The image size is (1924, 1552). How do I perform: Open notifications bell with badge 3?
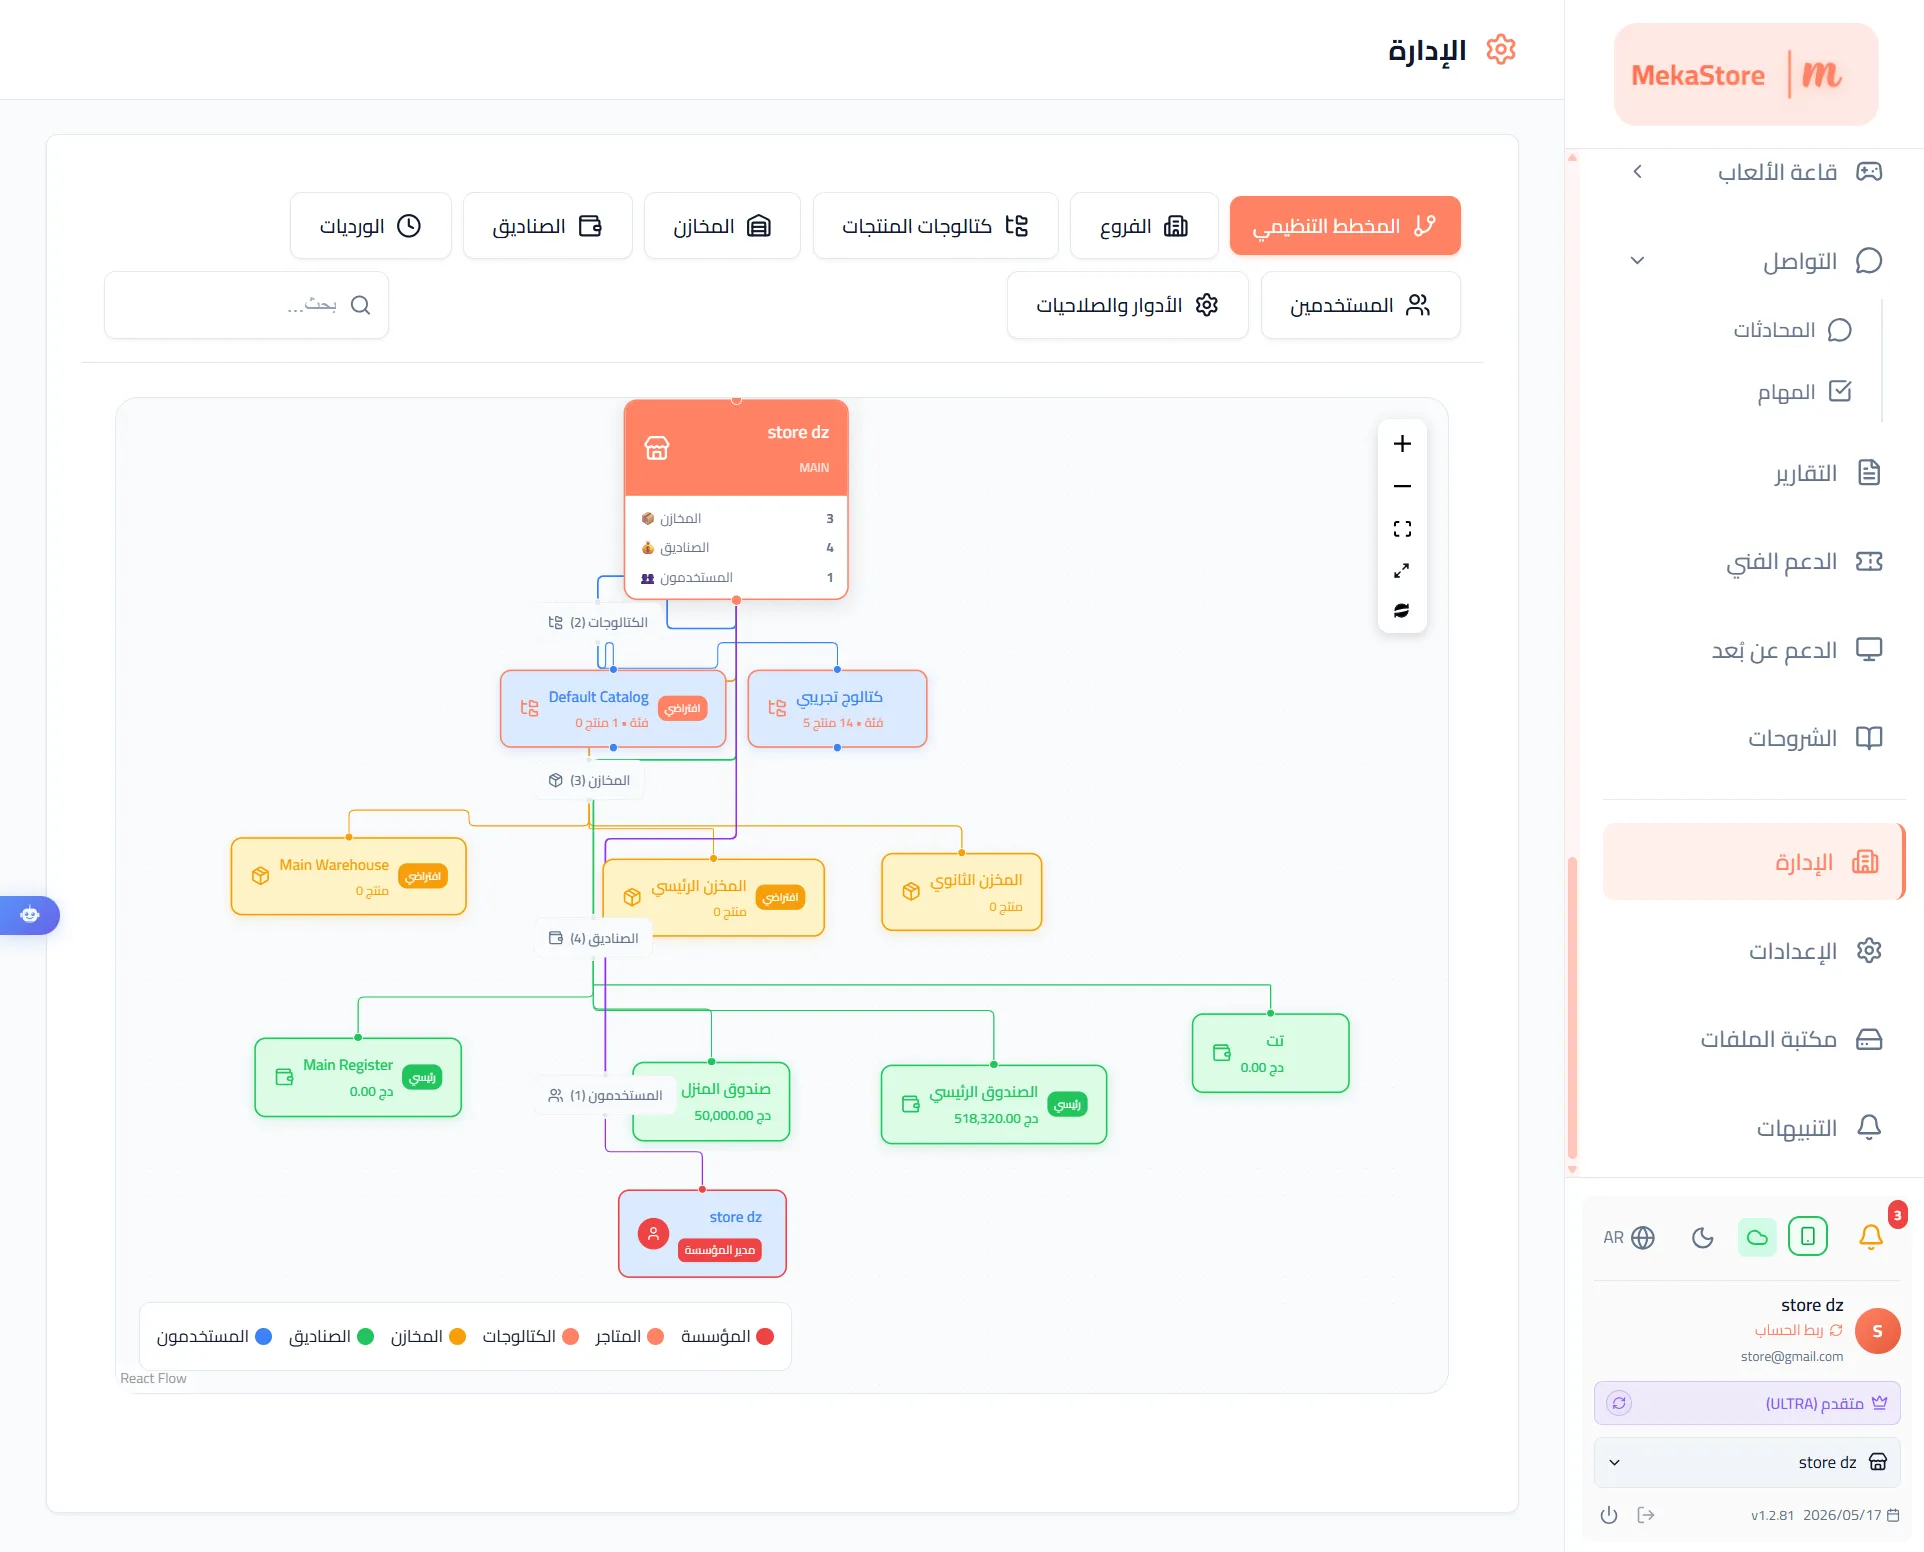[1871, 1237]
